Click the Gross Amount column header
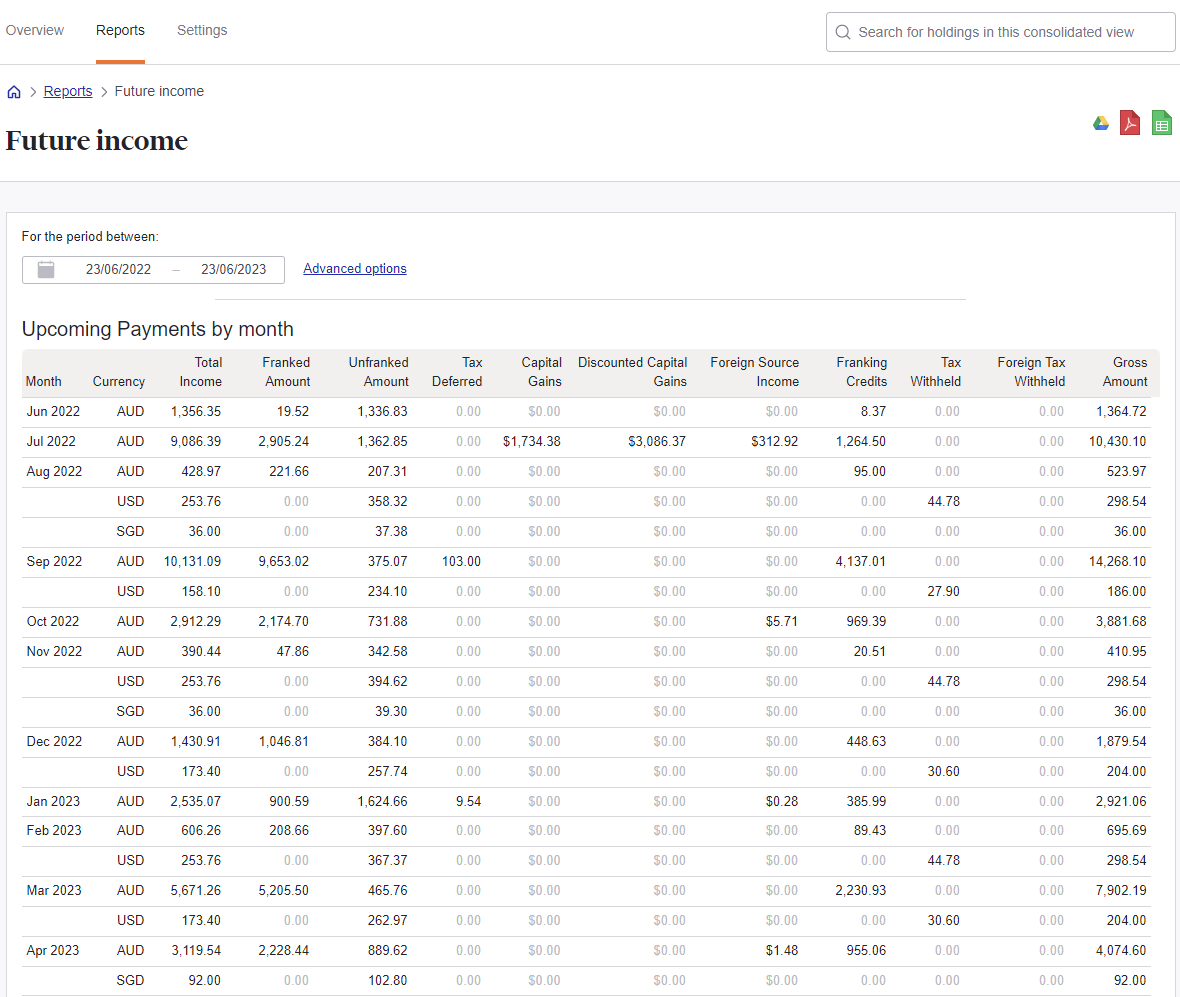 pos(1122,372)
